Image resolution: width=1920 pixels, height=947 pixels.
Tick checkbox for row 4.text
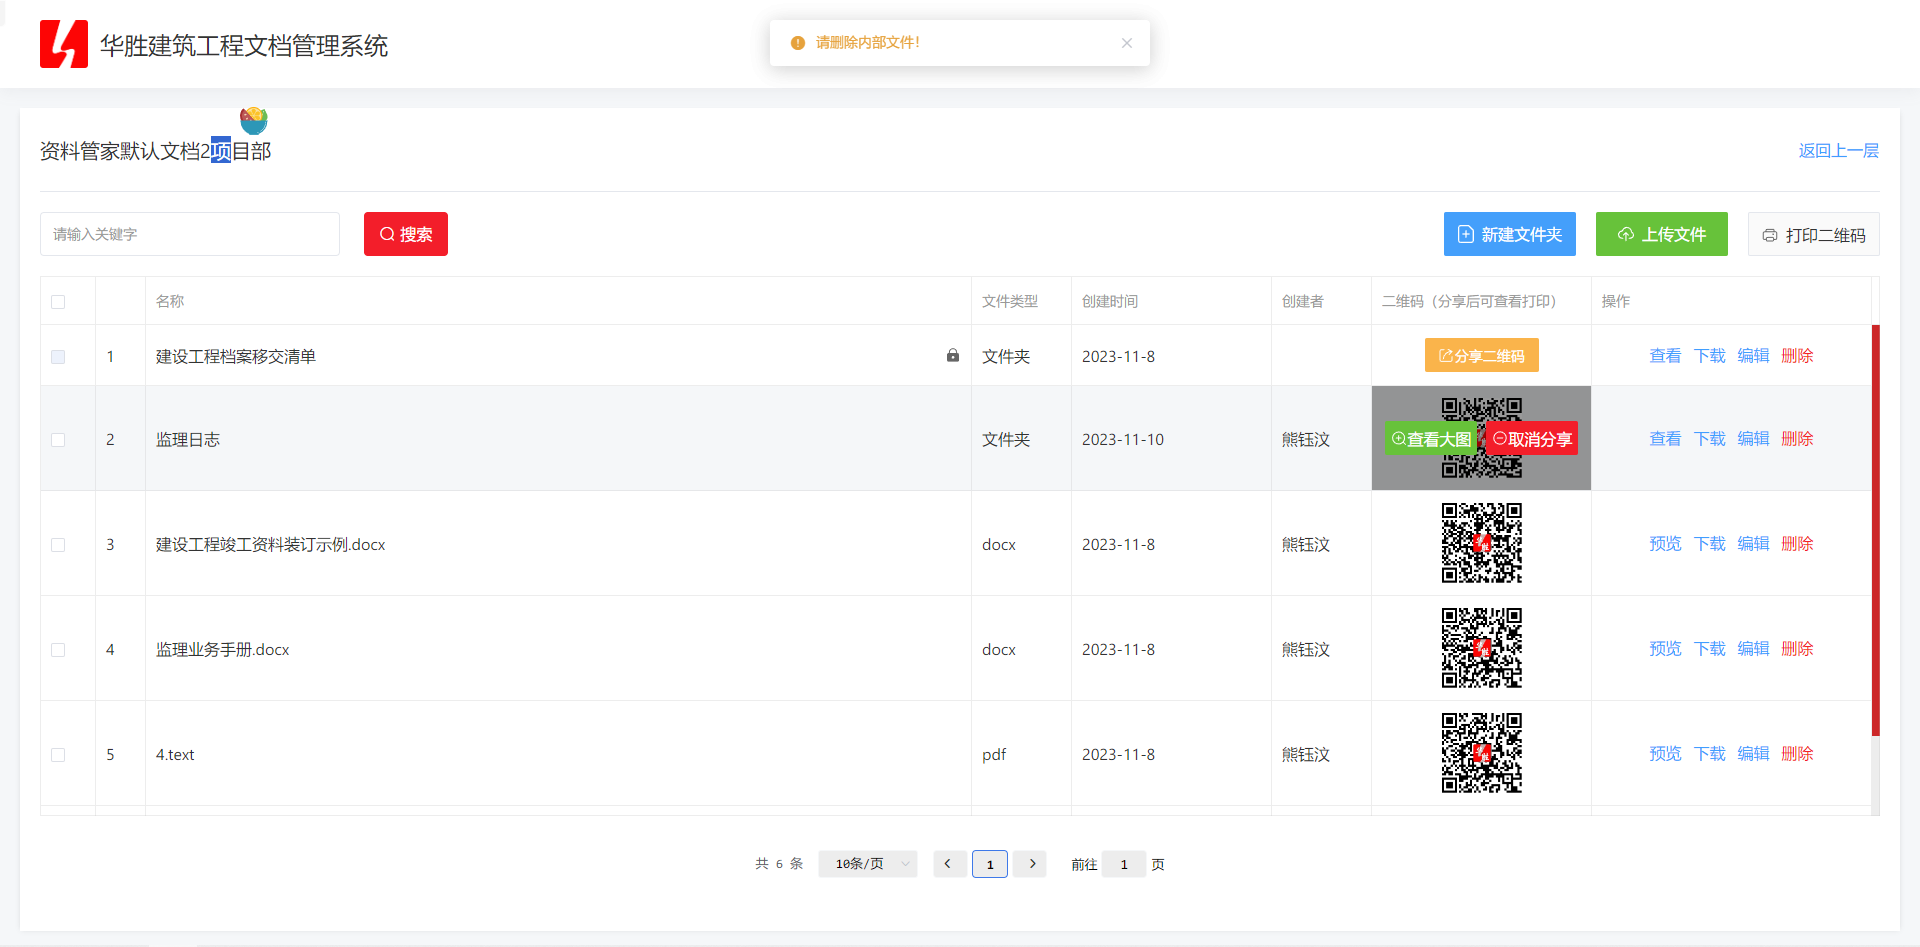pyautogui.click(x=58, y=755)
